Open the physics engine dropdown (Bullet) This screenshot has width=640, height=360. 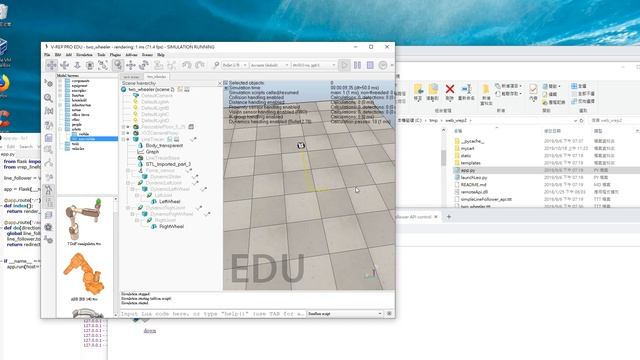(x=235, y=65)
